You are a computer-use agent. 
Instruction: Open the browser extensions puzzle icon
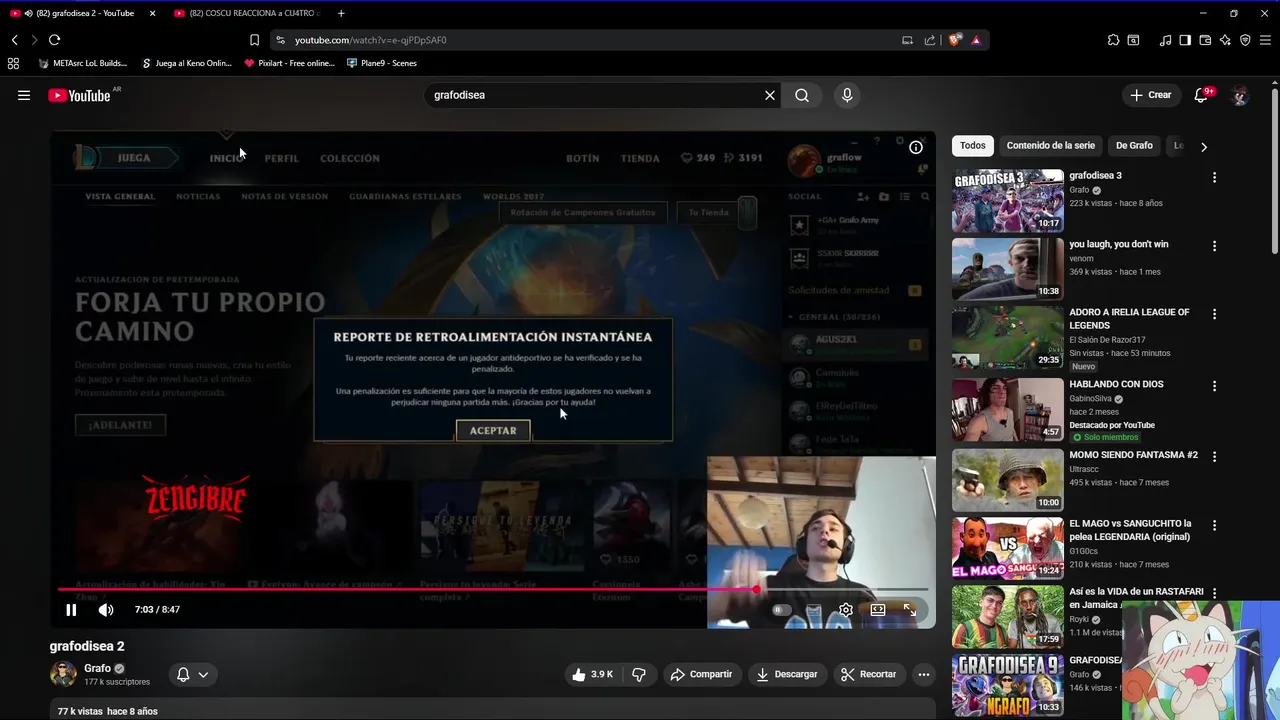tap(1113, 40)
